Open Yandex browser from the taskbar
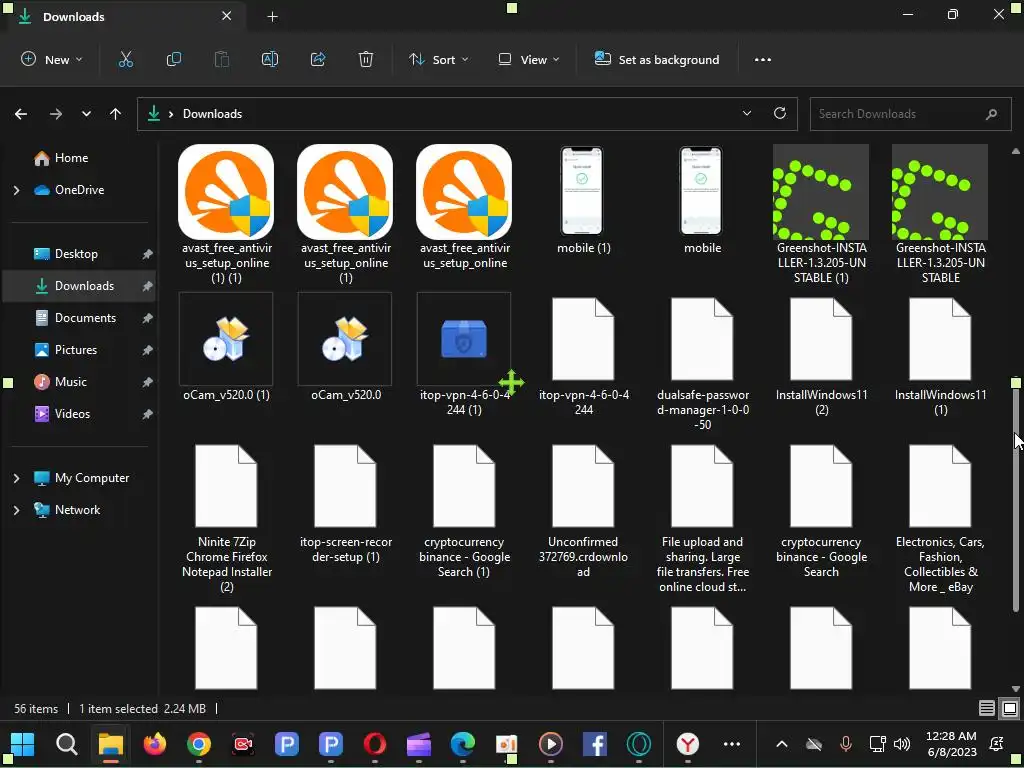1024x768 pixels. point(688,744)
